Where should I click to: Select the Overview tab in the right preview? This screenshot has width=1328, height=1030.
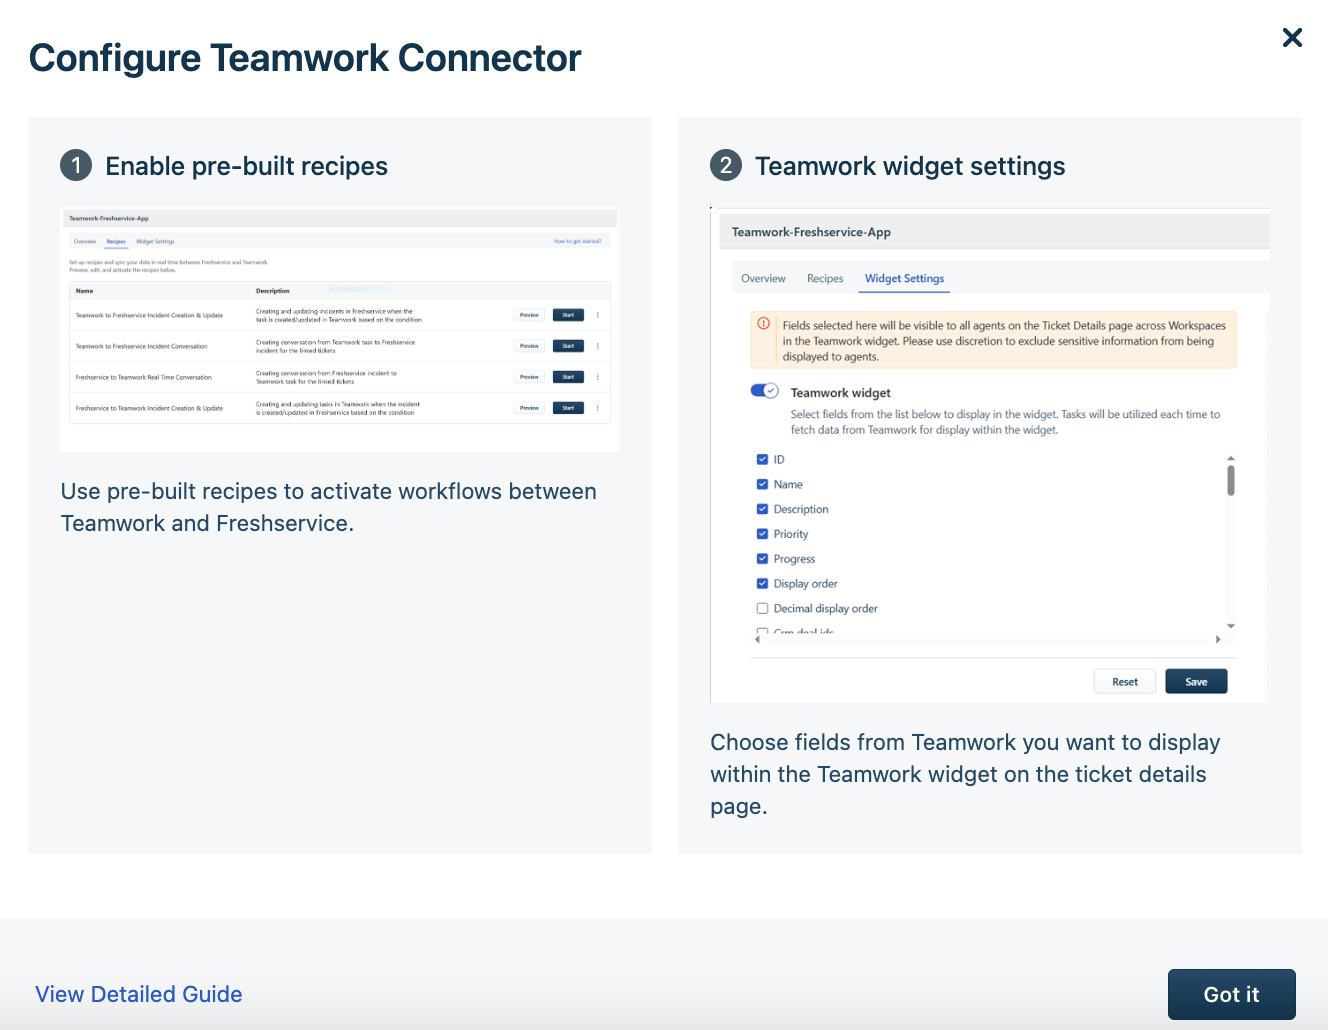tap(763, 278)
